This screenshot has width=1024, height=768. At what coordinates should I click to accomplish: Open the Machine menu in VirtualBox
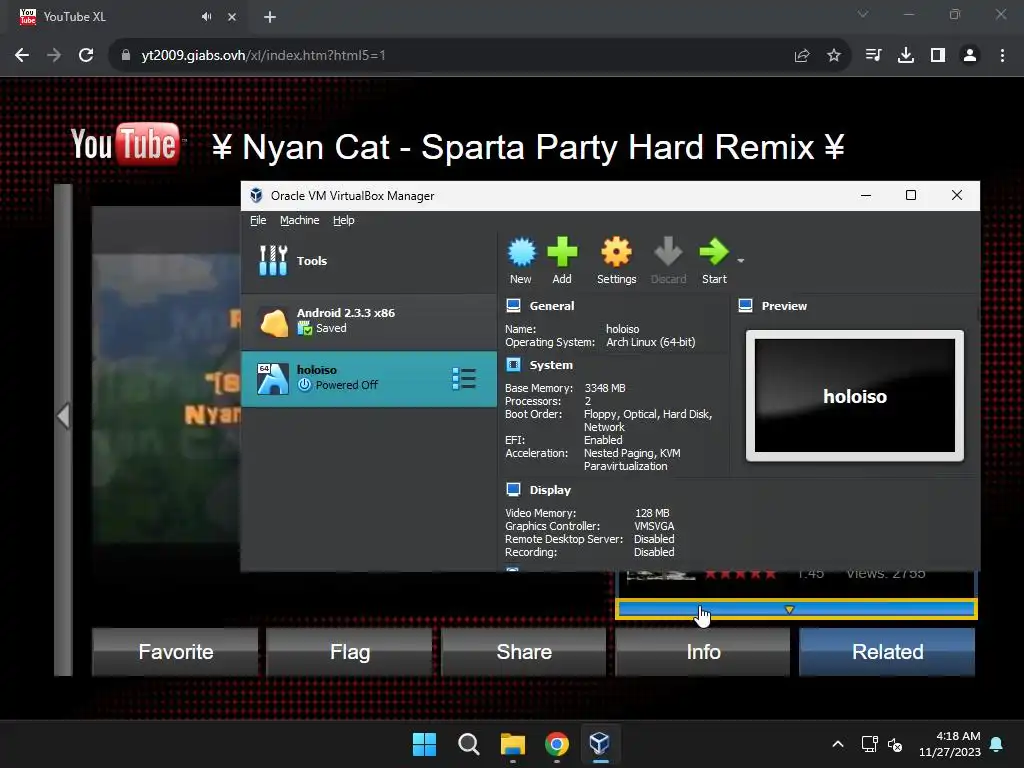[x=300, y=220]
